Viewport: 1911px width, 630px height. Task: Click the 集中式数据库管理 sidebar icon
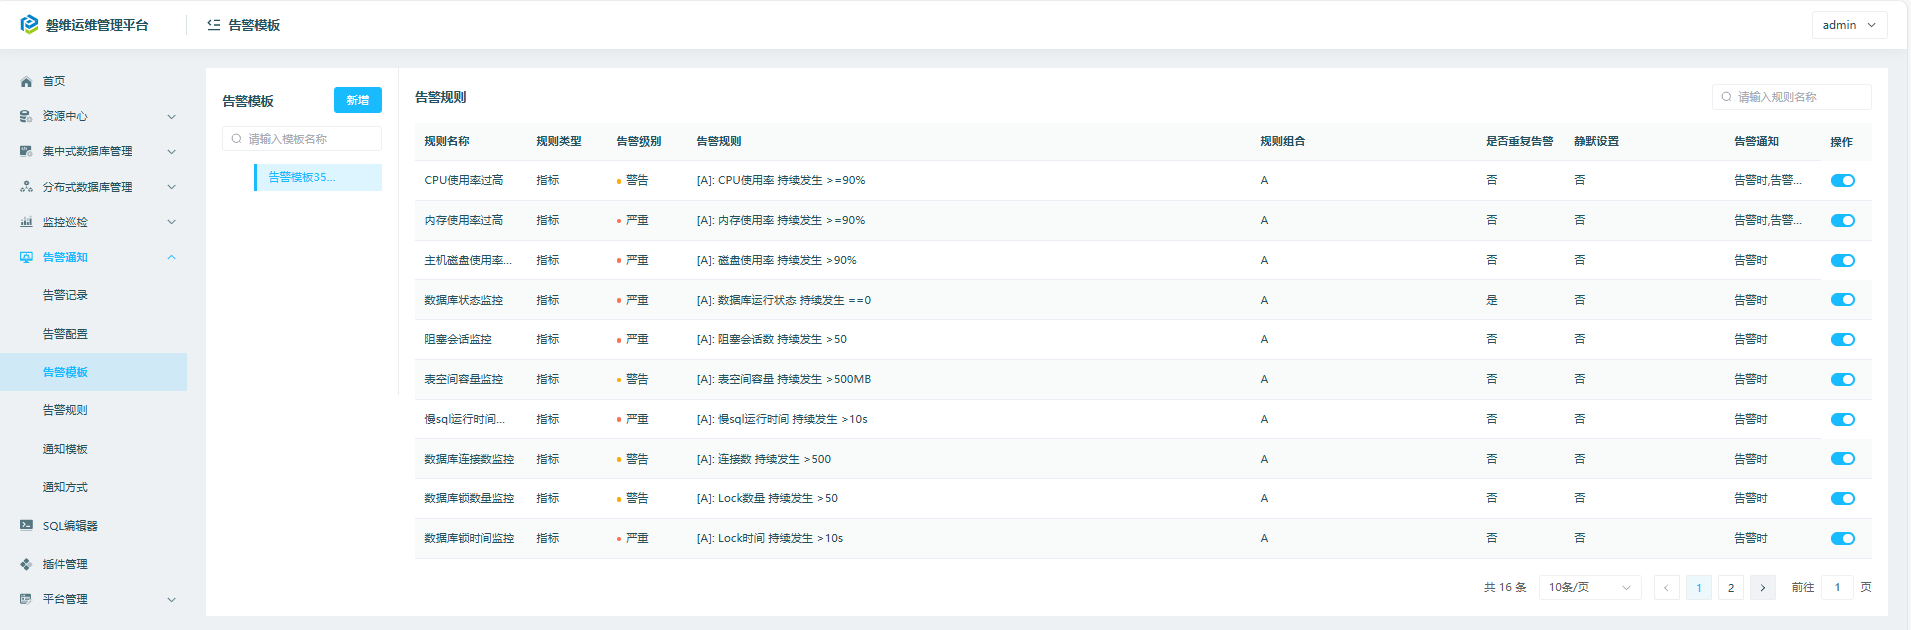pos(26,152)
